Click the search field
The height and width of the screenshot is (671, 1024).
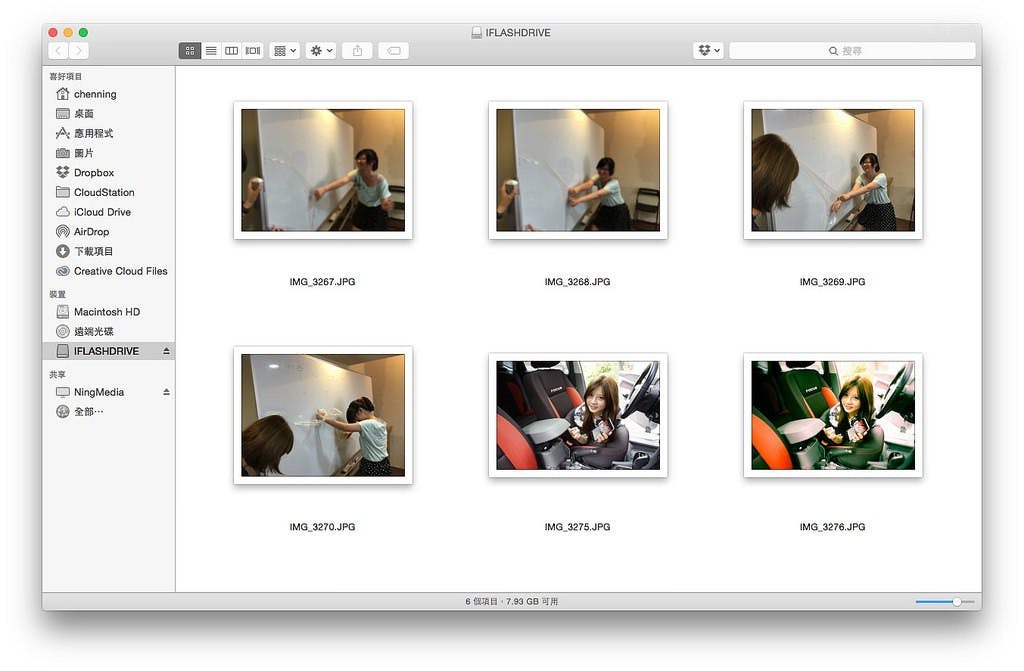(852, 50)
